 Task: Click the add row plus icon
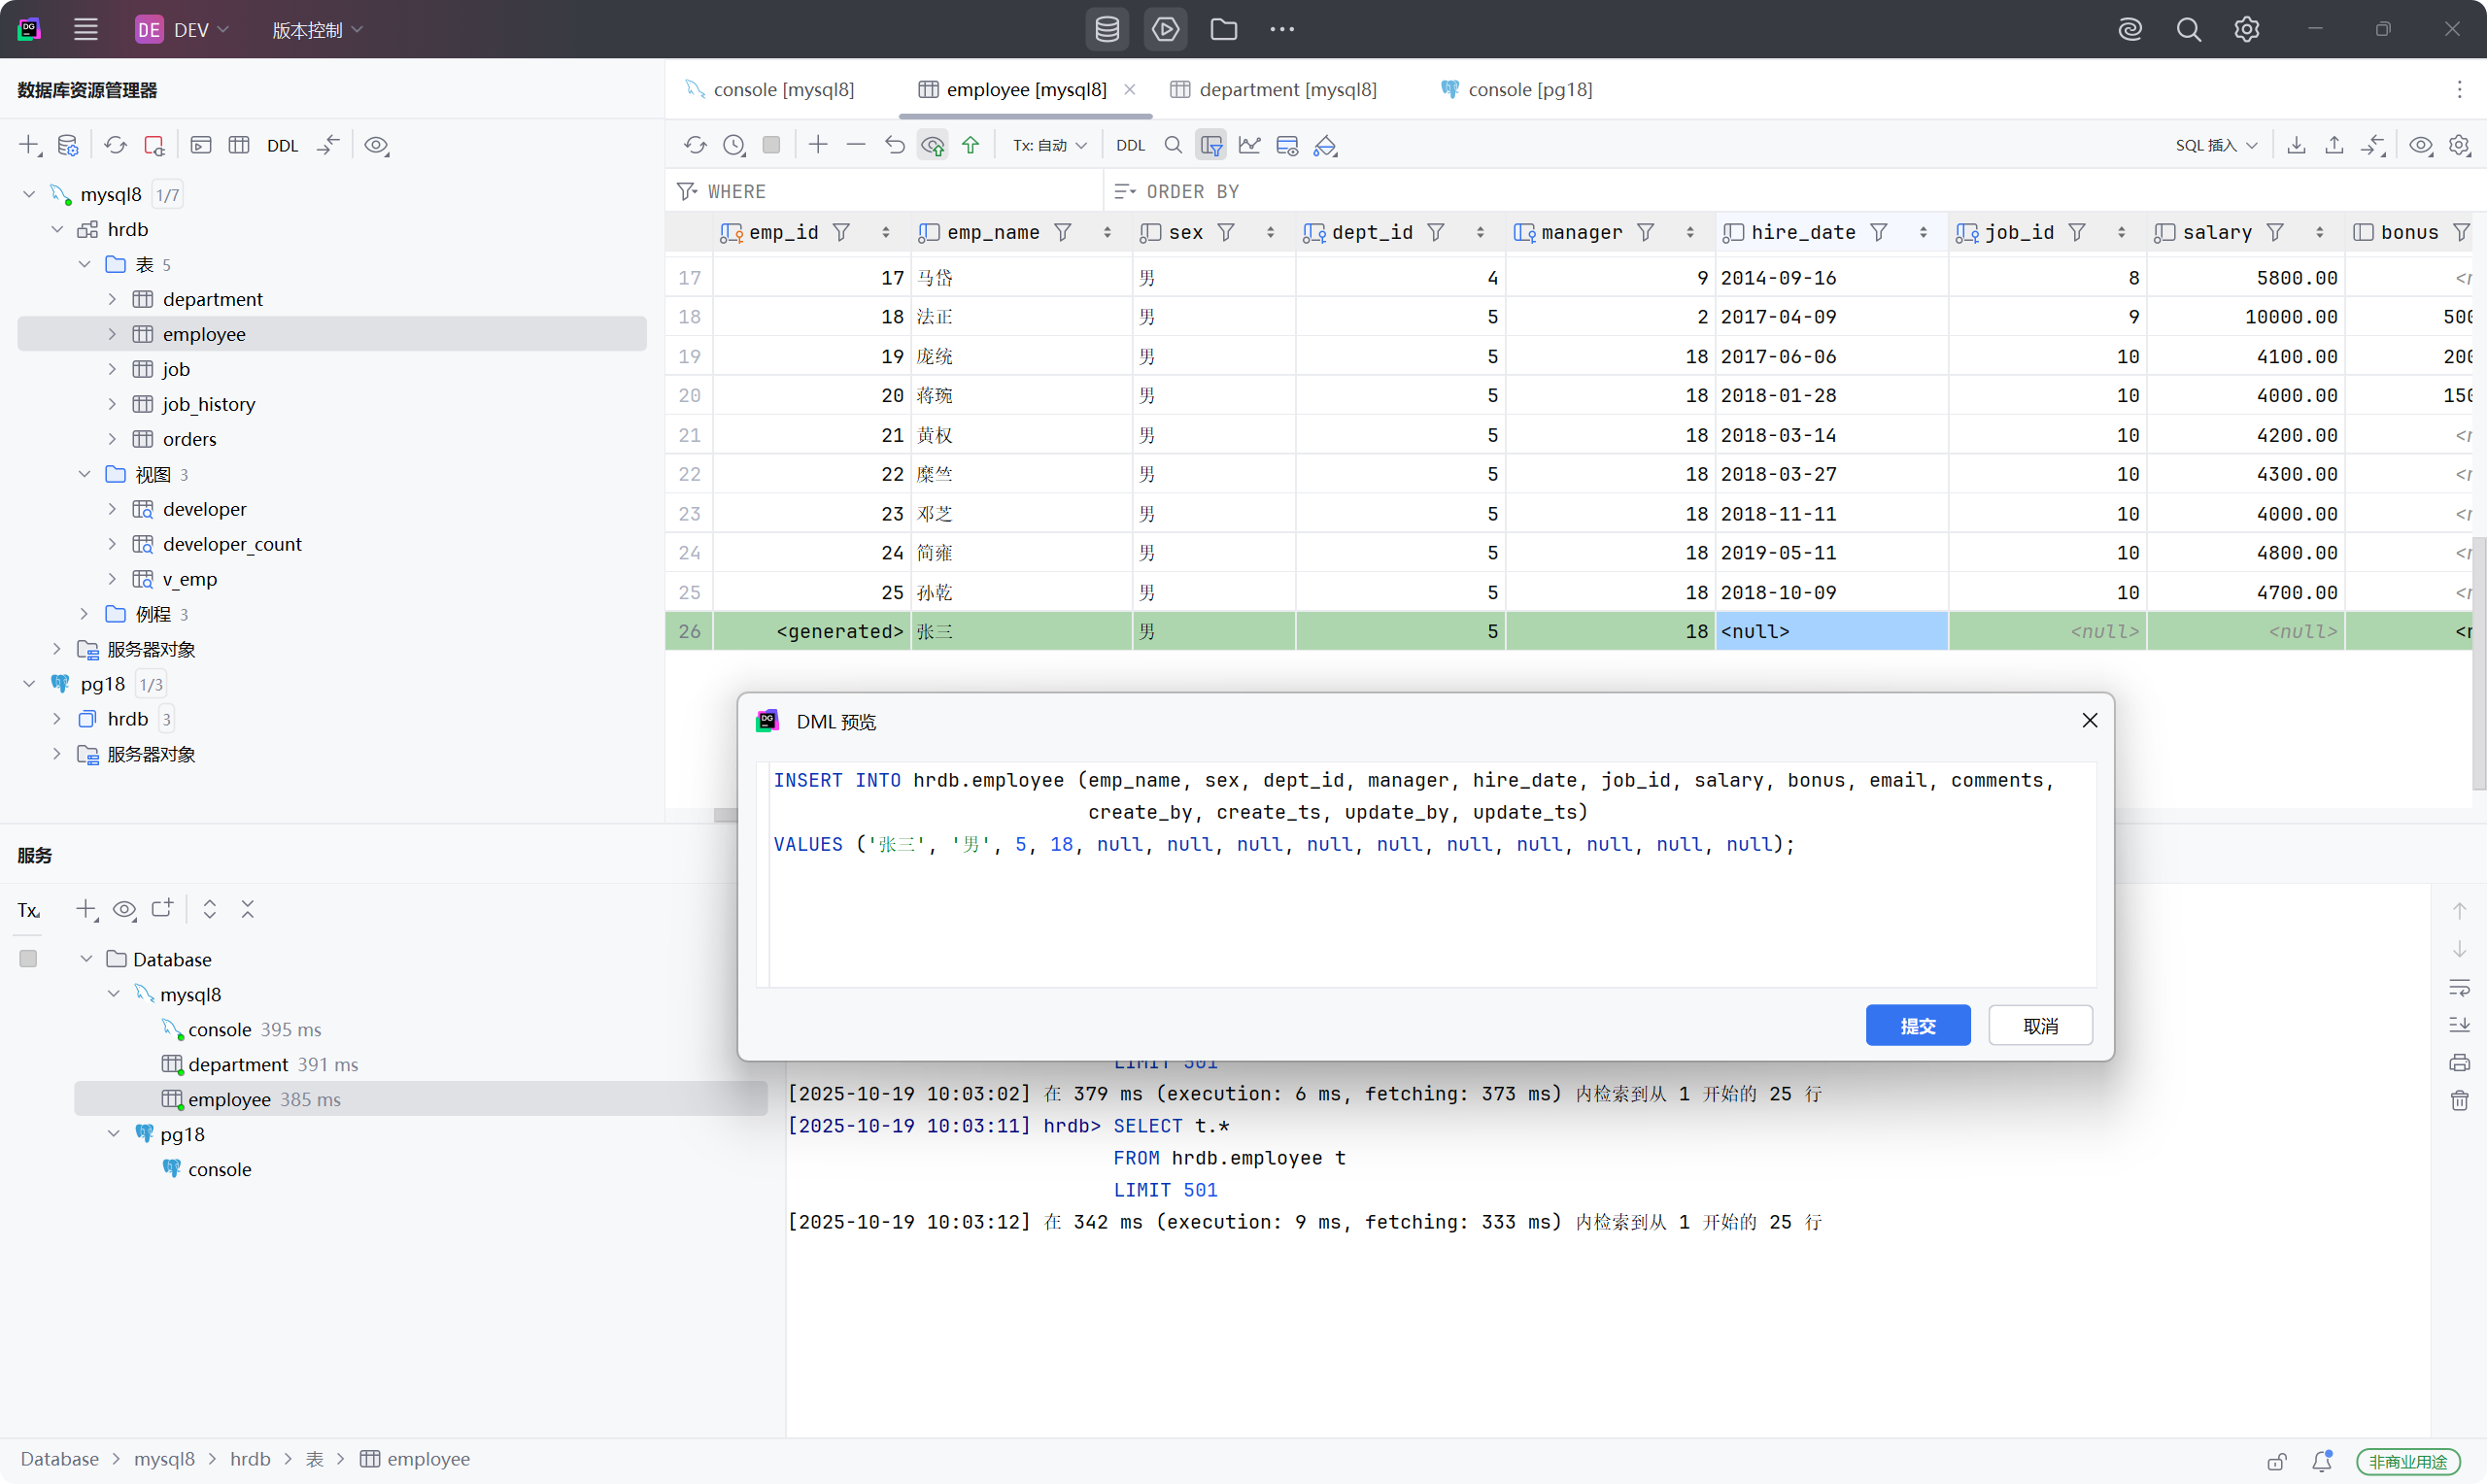[x=818, y=145]
